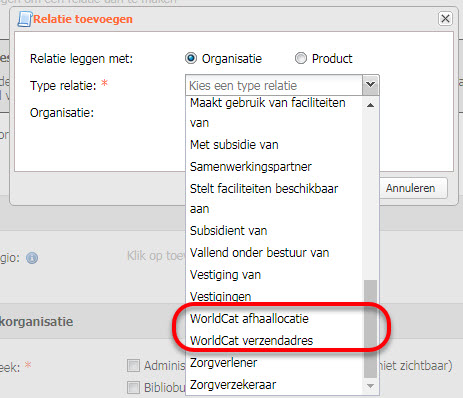This screenshot has height=398, width=463.
Task: Open the Type relatie dropdown arrow
Action: [370, 85]
